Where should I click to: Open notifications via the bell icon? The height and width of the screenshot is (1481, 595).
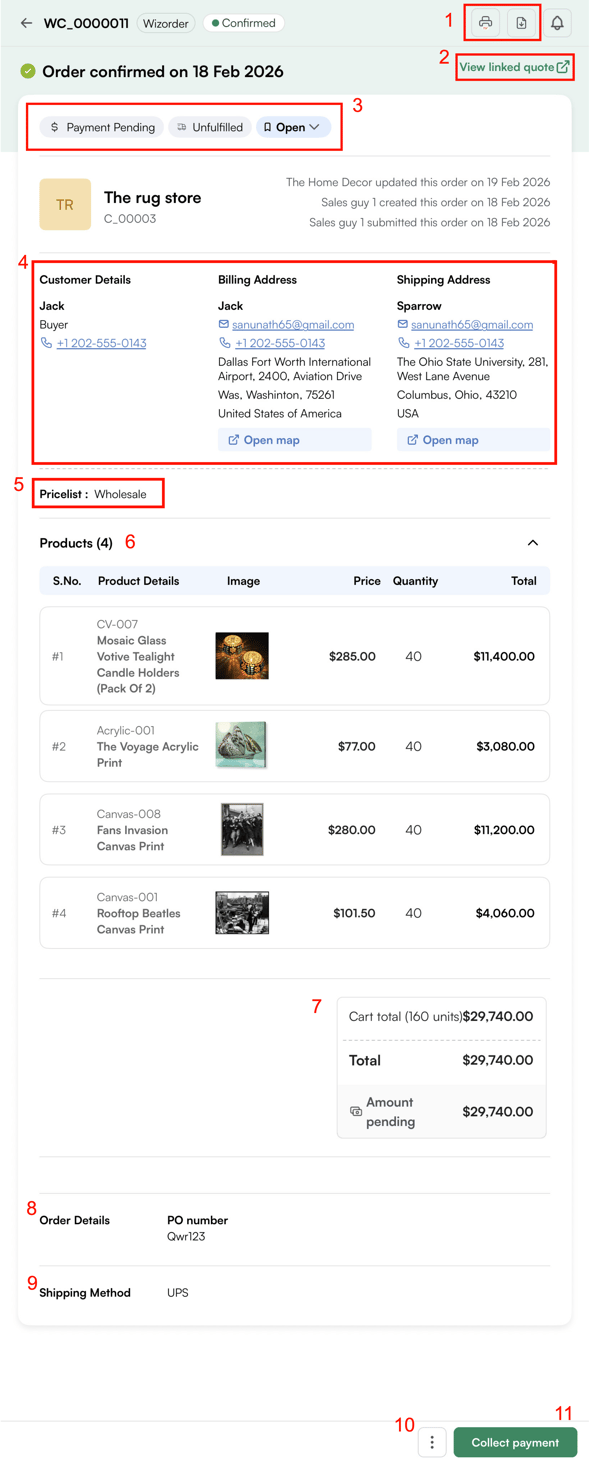pos(558,23)
